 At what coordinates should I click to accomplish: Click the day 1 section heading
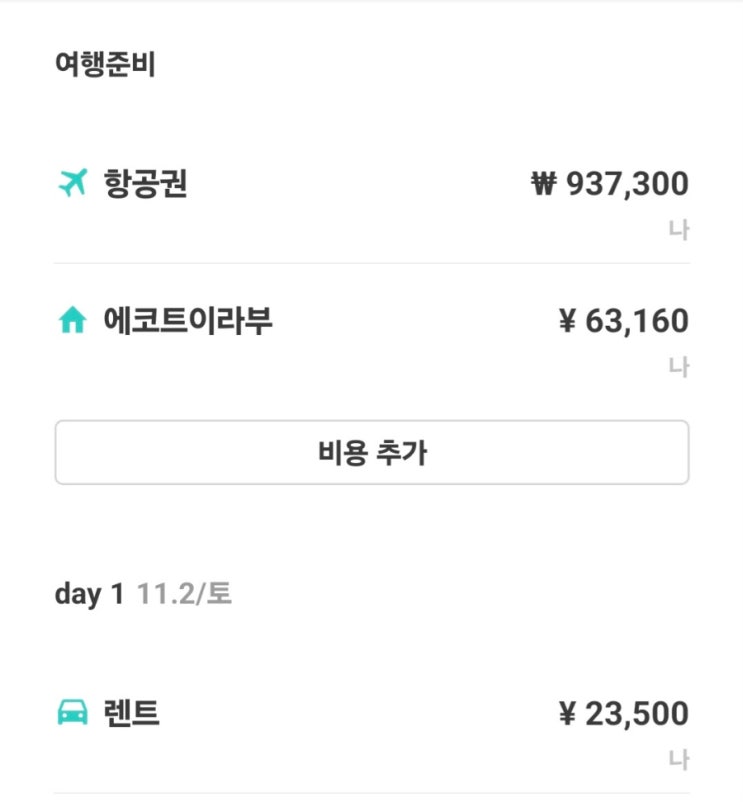[89, 594]
